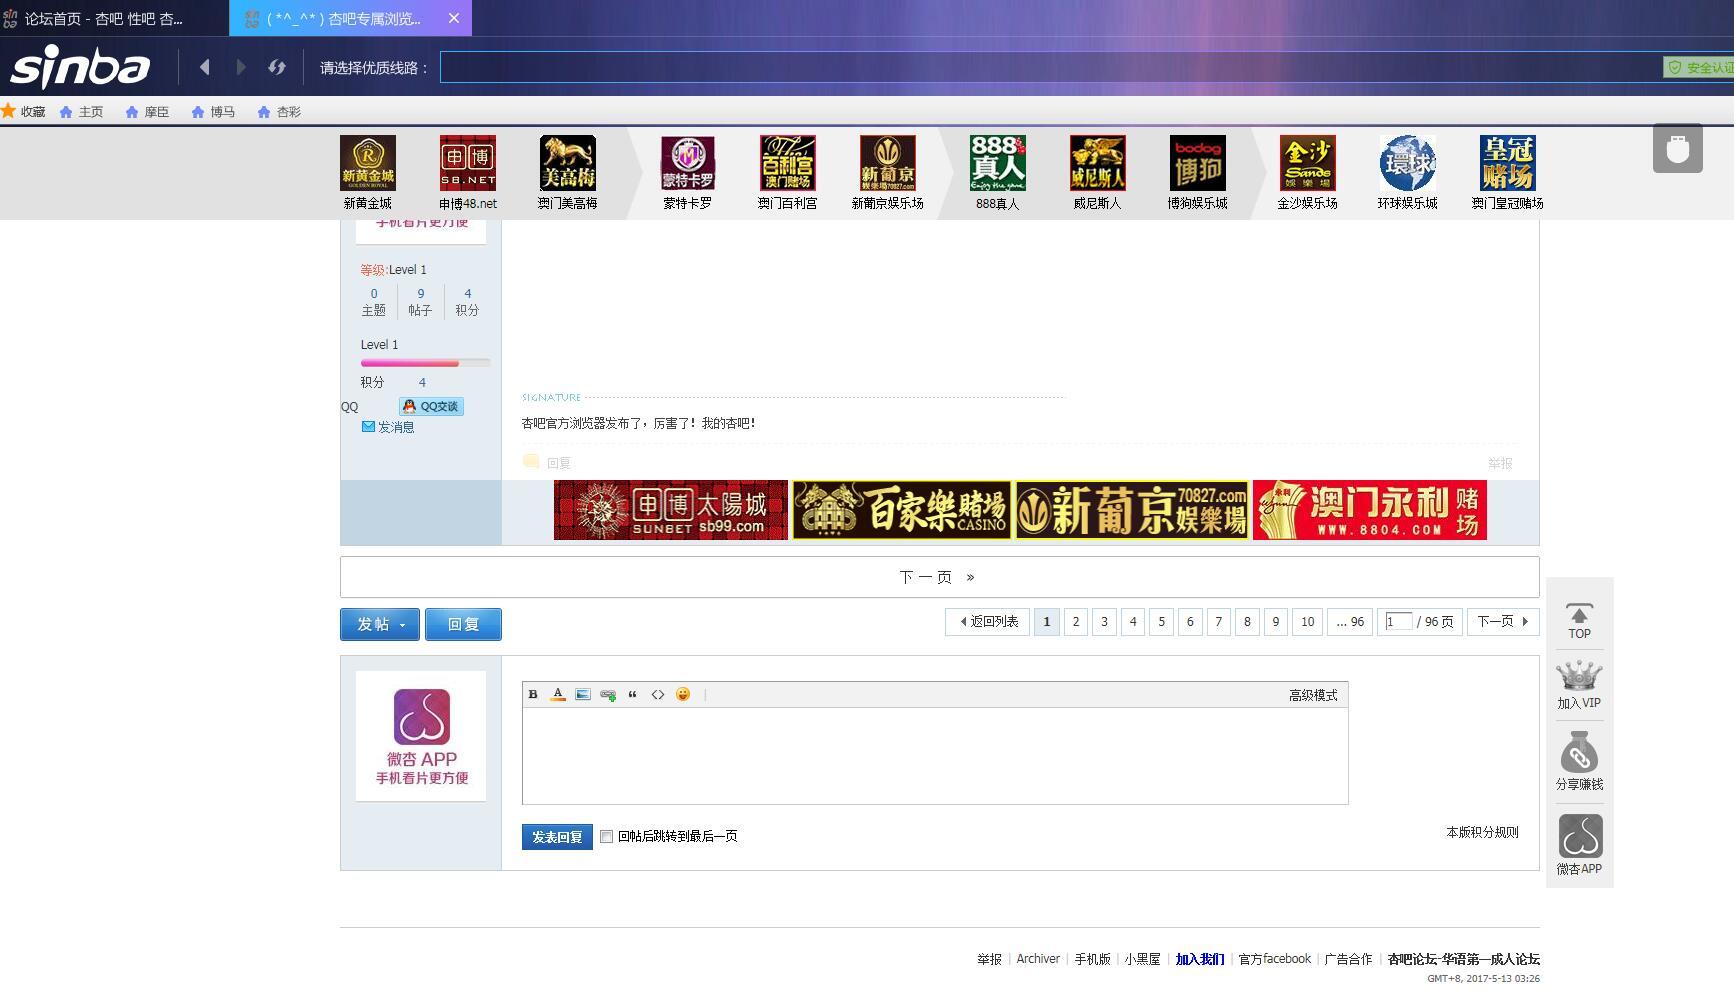Insert image using the editor picture icon
This screenshot has height=1005, width=1734.
[583, 694]
